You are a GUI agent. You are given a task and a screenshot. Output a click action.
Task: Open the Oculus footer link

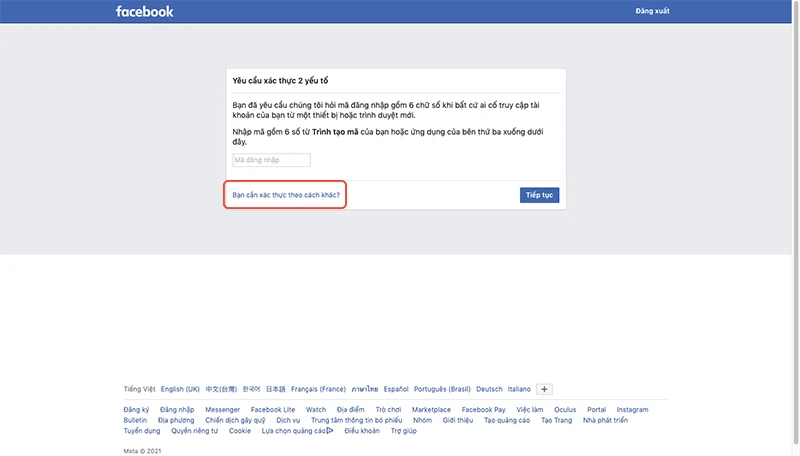pos(565,410)
